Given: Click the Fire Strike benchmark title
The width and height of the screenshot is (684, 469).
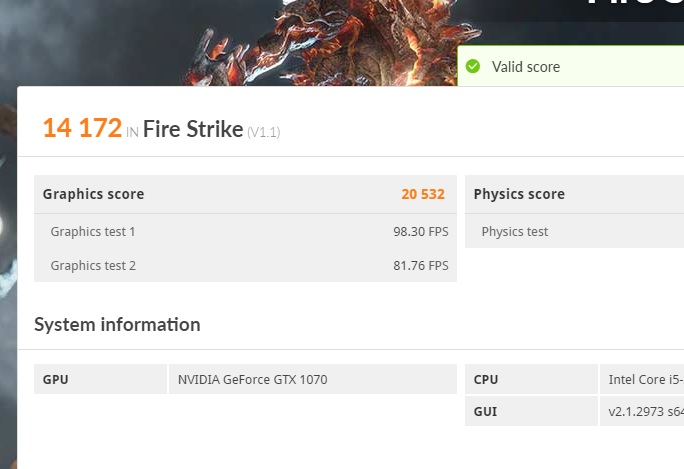Looking at the screenshot, I should (x=193, y=128).
